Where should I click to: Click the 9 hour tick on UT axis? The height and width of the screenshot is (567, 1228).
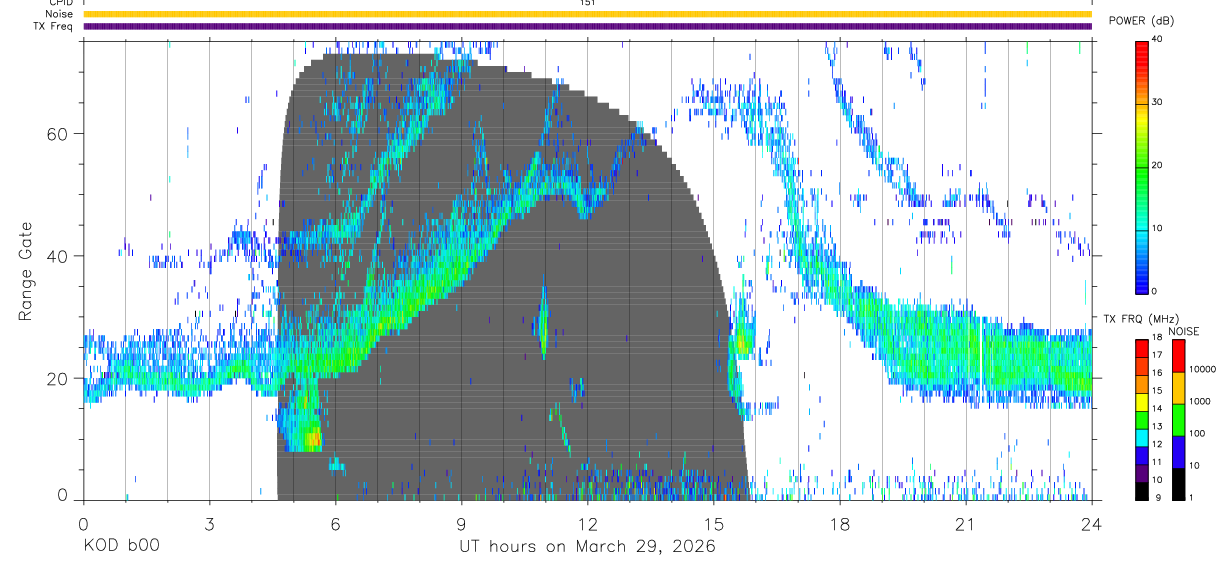(x=461, y=524)
